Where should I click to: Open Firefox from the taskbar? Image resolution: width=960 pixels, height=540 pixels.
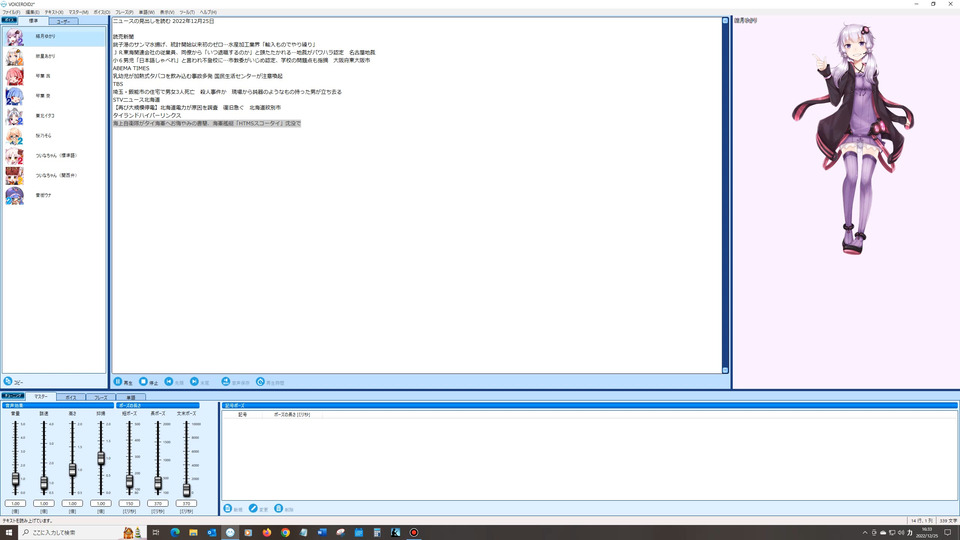[267, 532]
